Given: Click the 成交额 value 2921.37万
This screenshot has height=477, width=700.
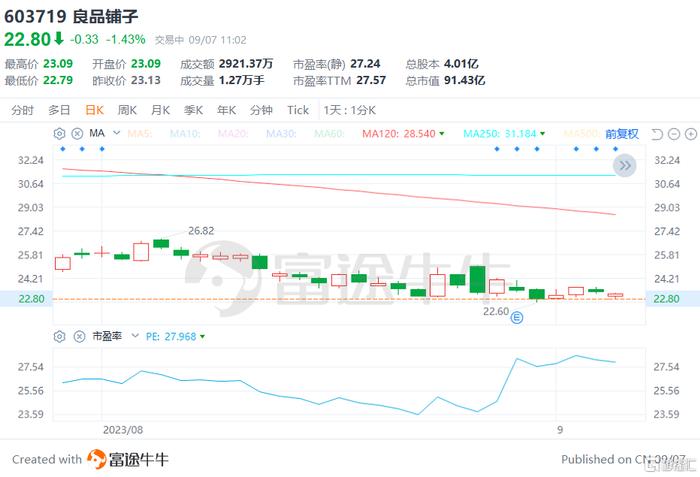Looking at the screenshot, I should click(246, 63).
